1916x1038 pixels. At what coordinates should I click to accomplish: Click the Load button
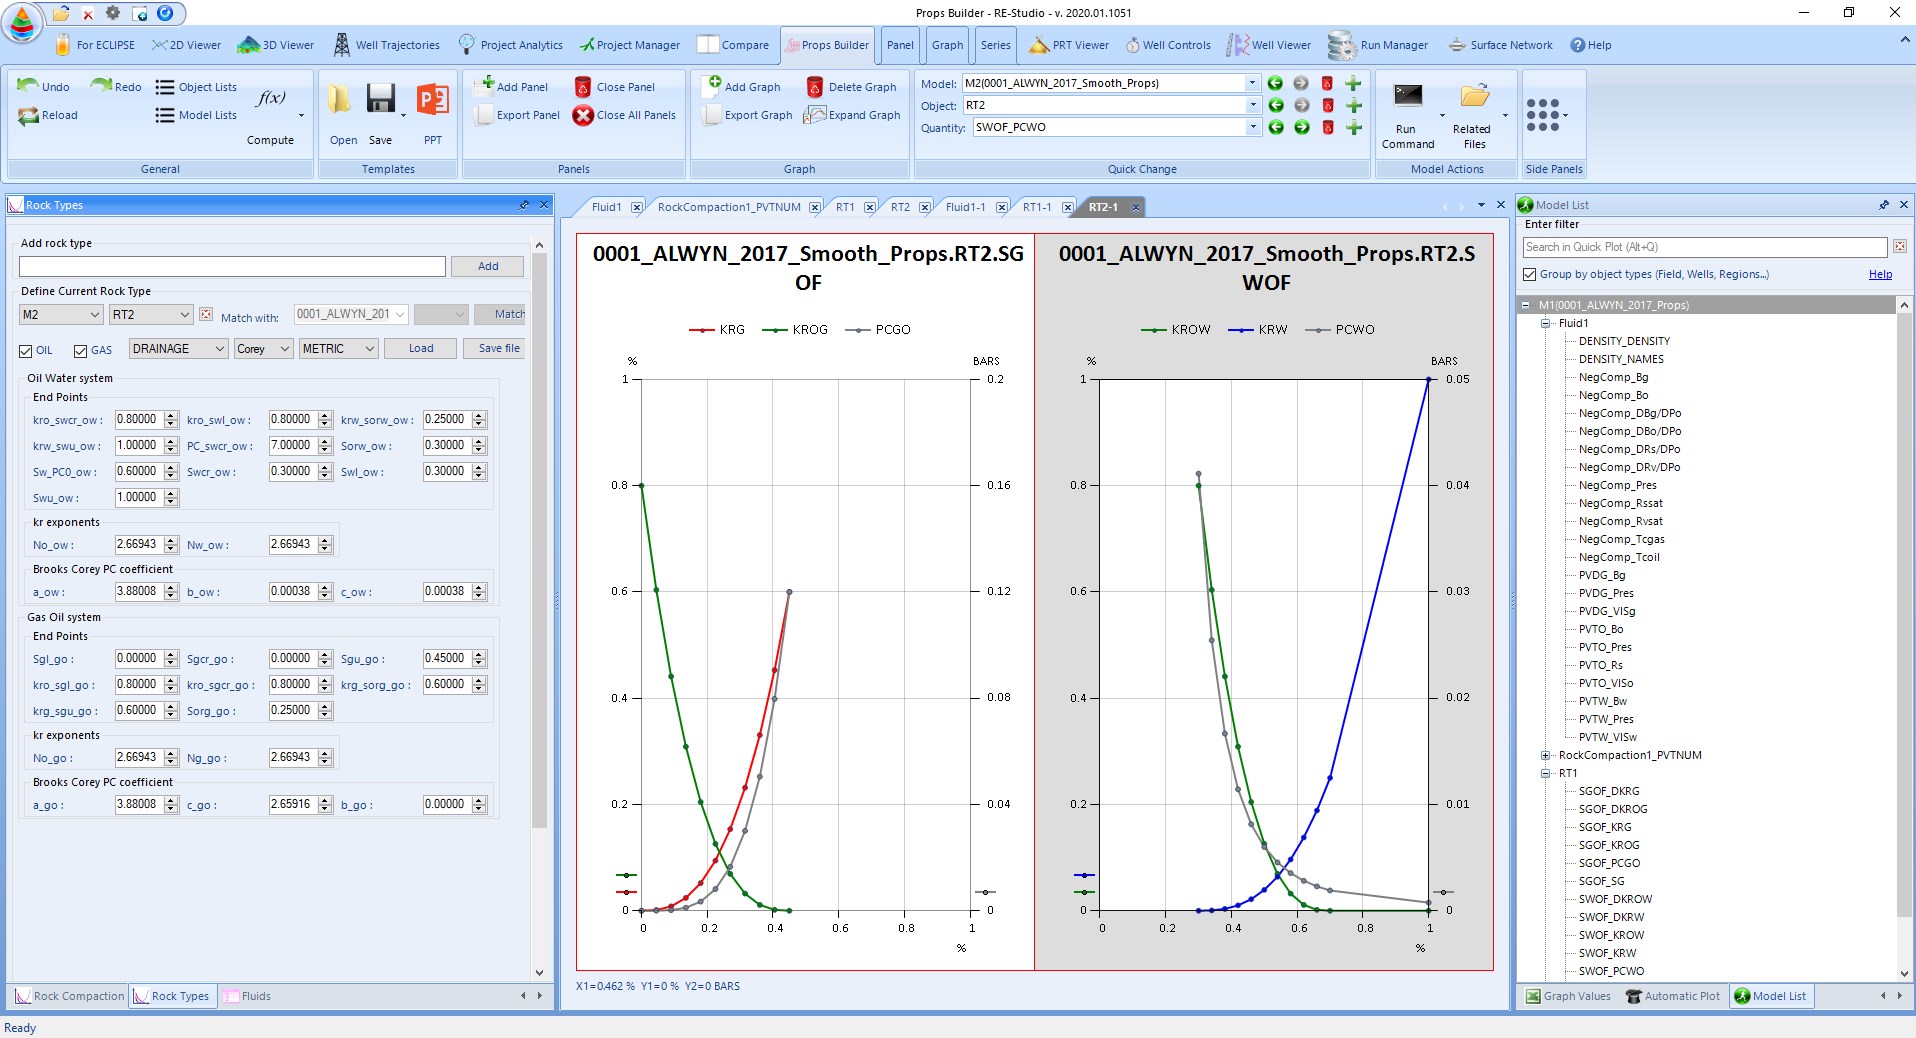click(421, 348)
